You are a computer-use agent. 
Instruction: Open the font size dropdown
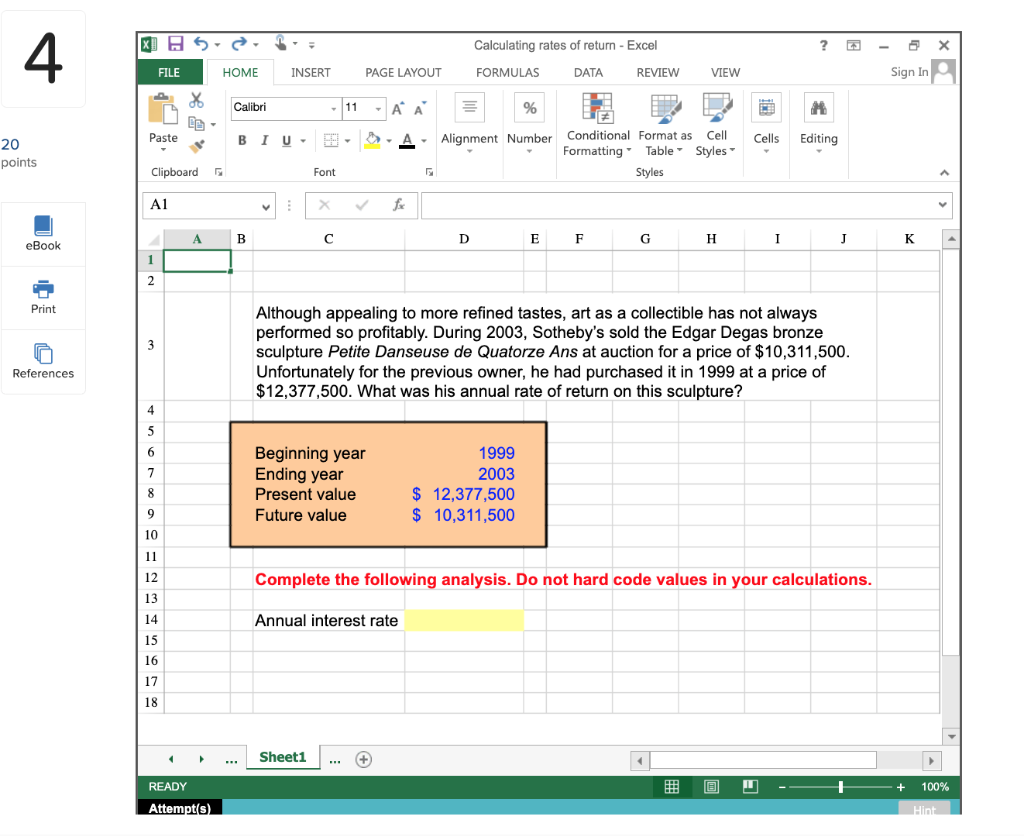[x=379, y=107]
